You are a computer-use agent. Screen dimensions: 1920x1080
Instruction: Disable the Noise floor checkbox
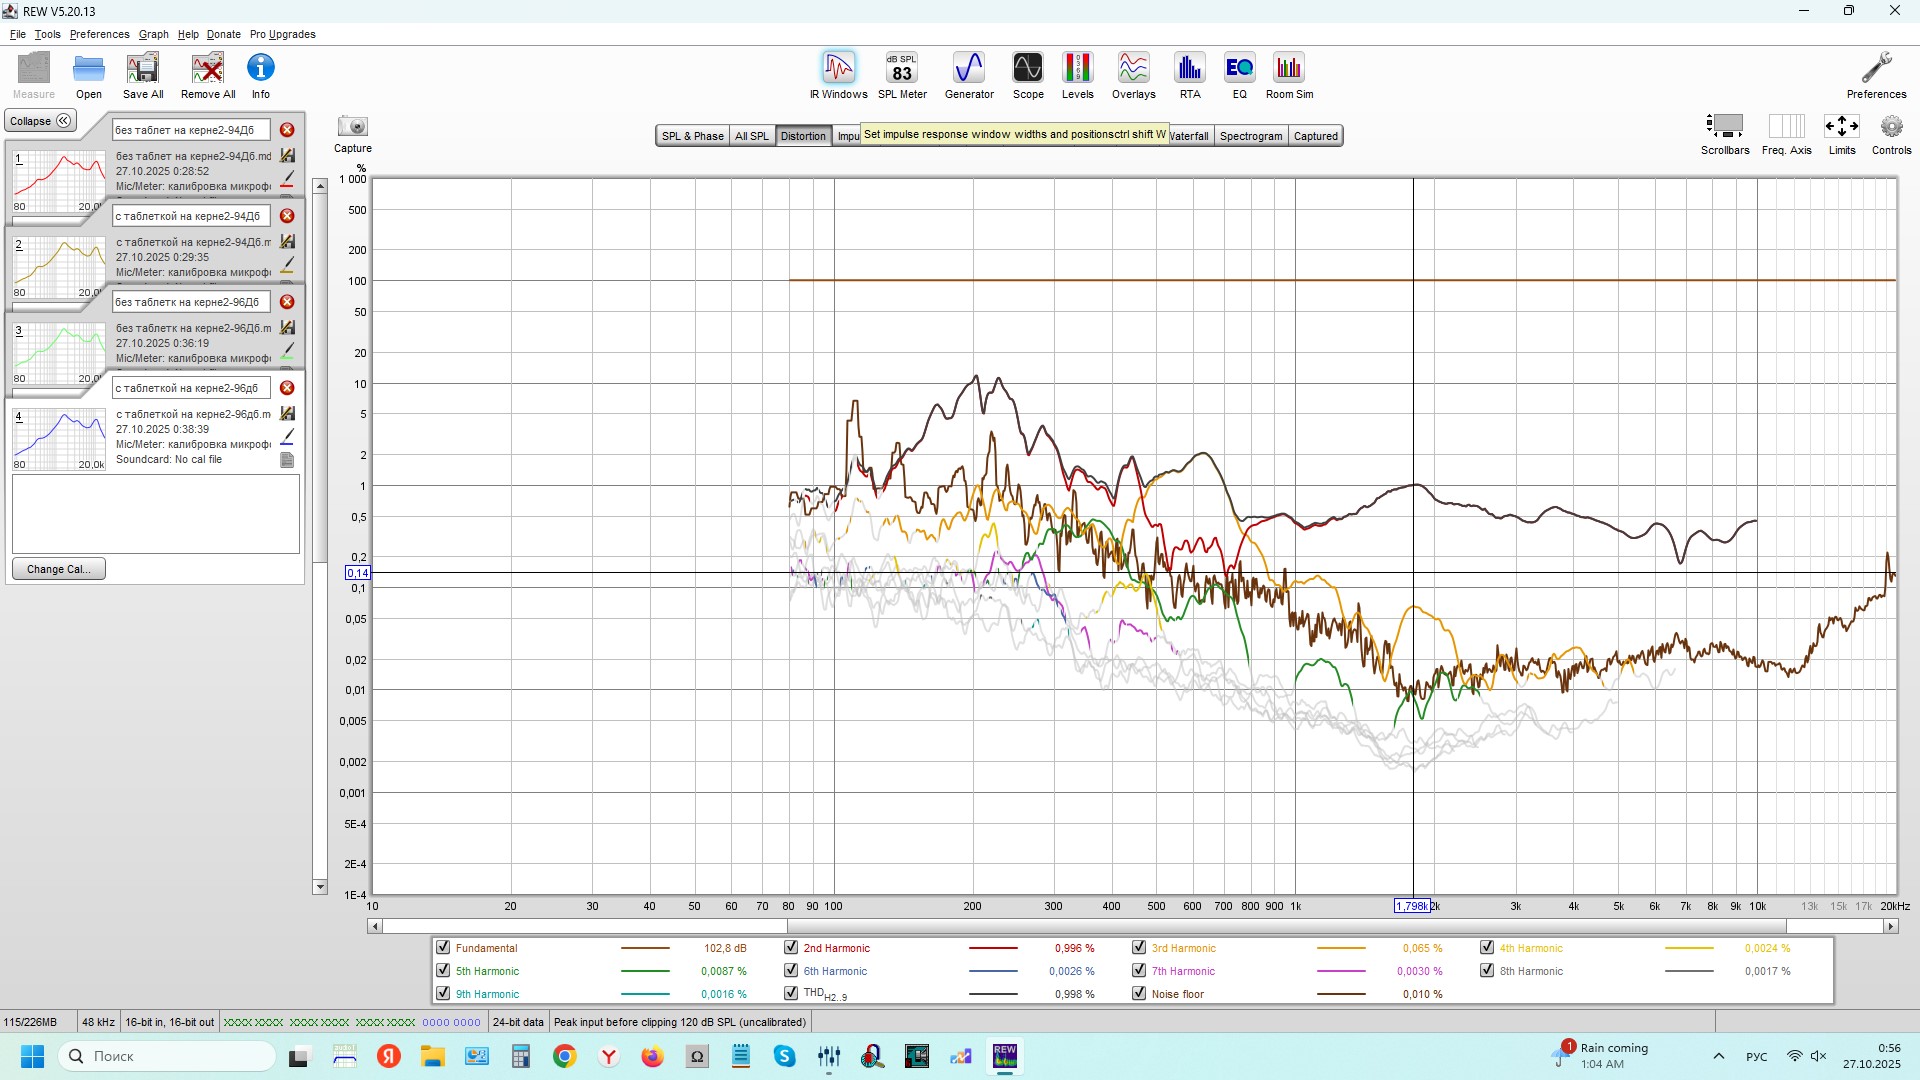(1139, 994)
